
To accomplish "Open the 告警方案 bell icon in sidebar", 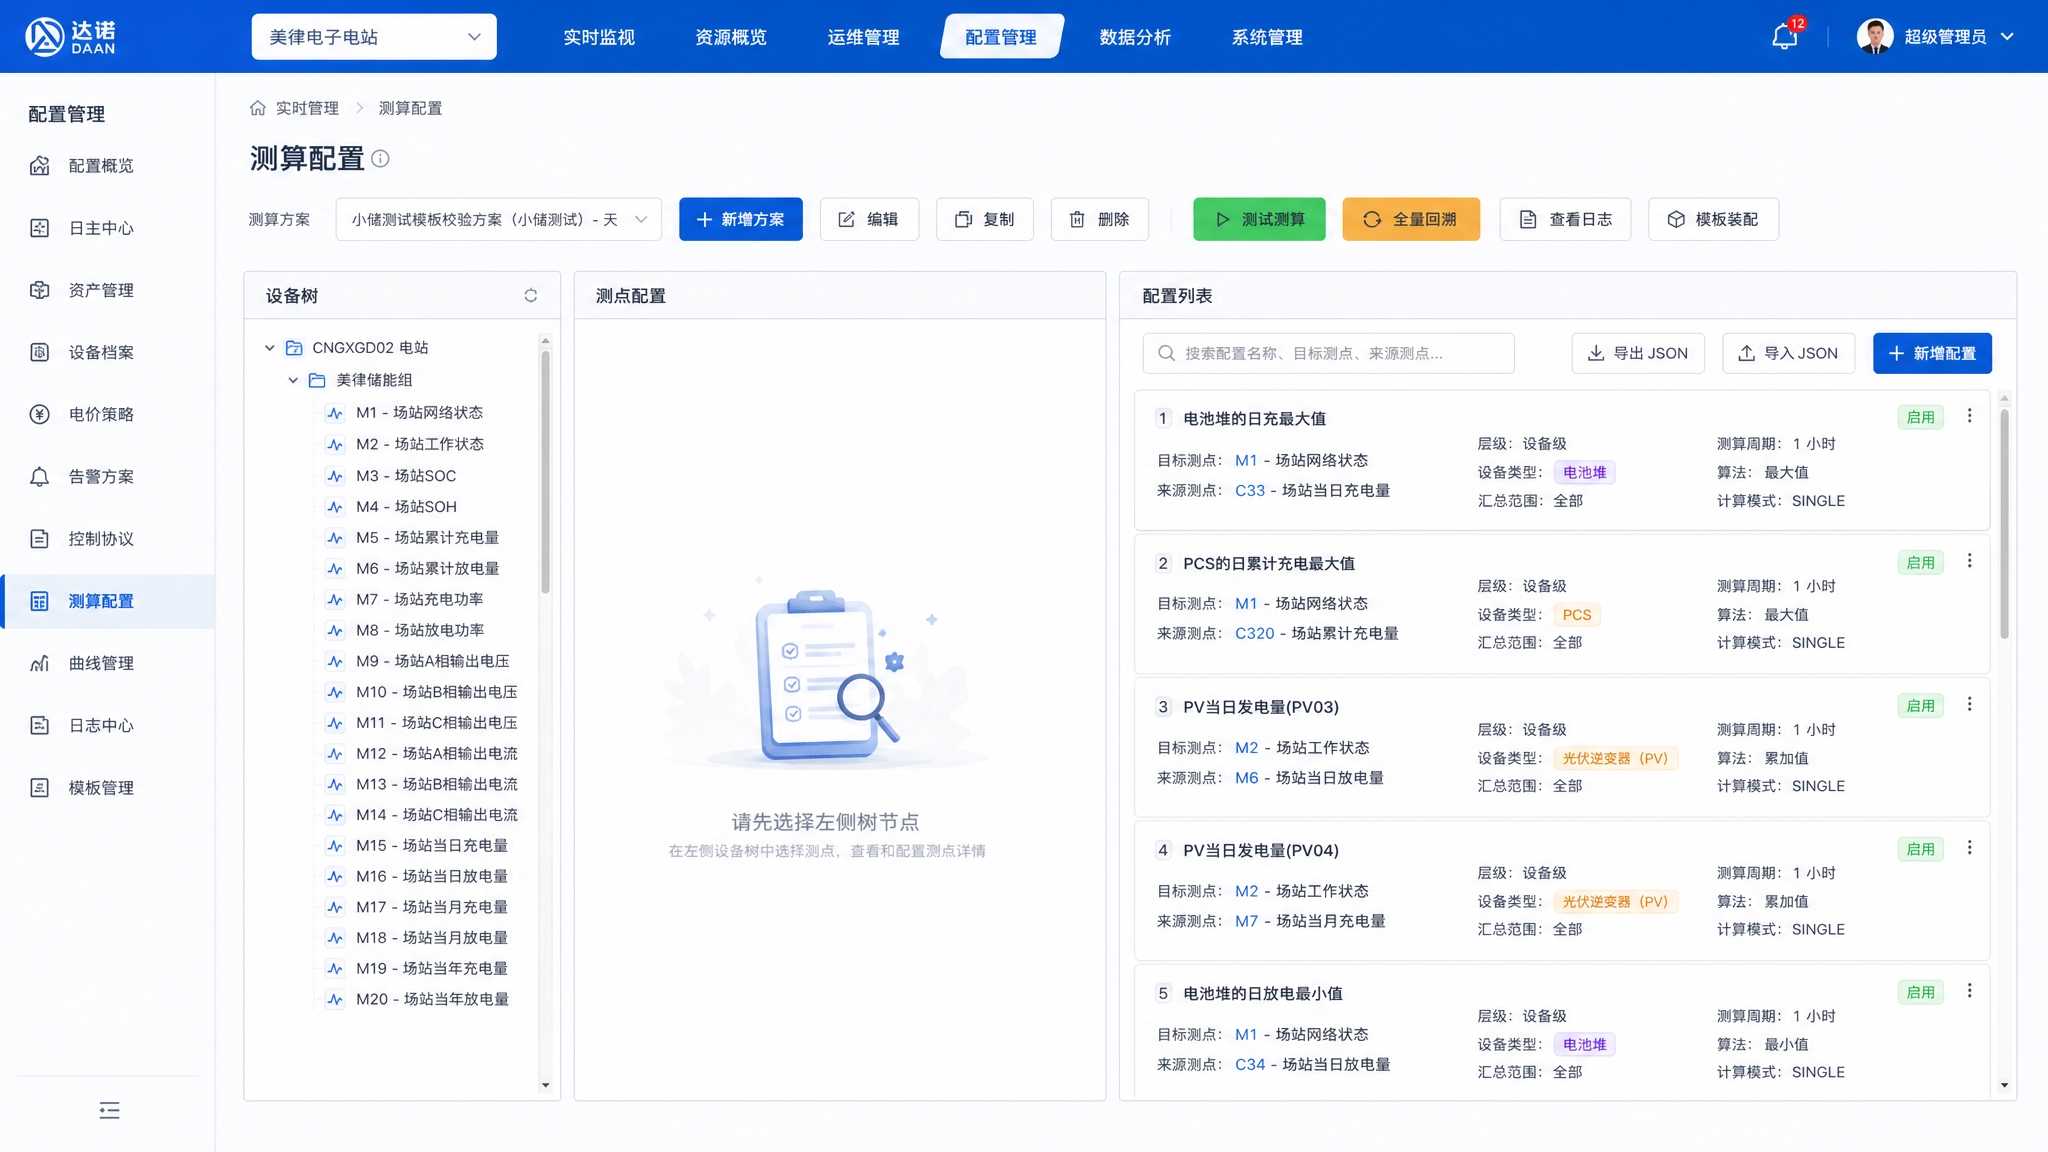I will (39, 476).
